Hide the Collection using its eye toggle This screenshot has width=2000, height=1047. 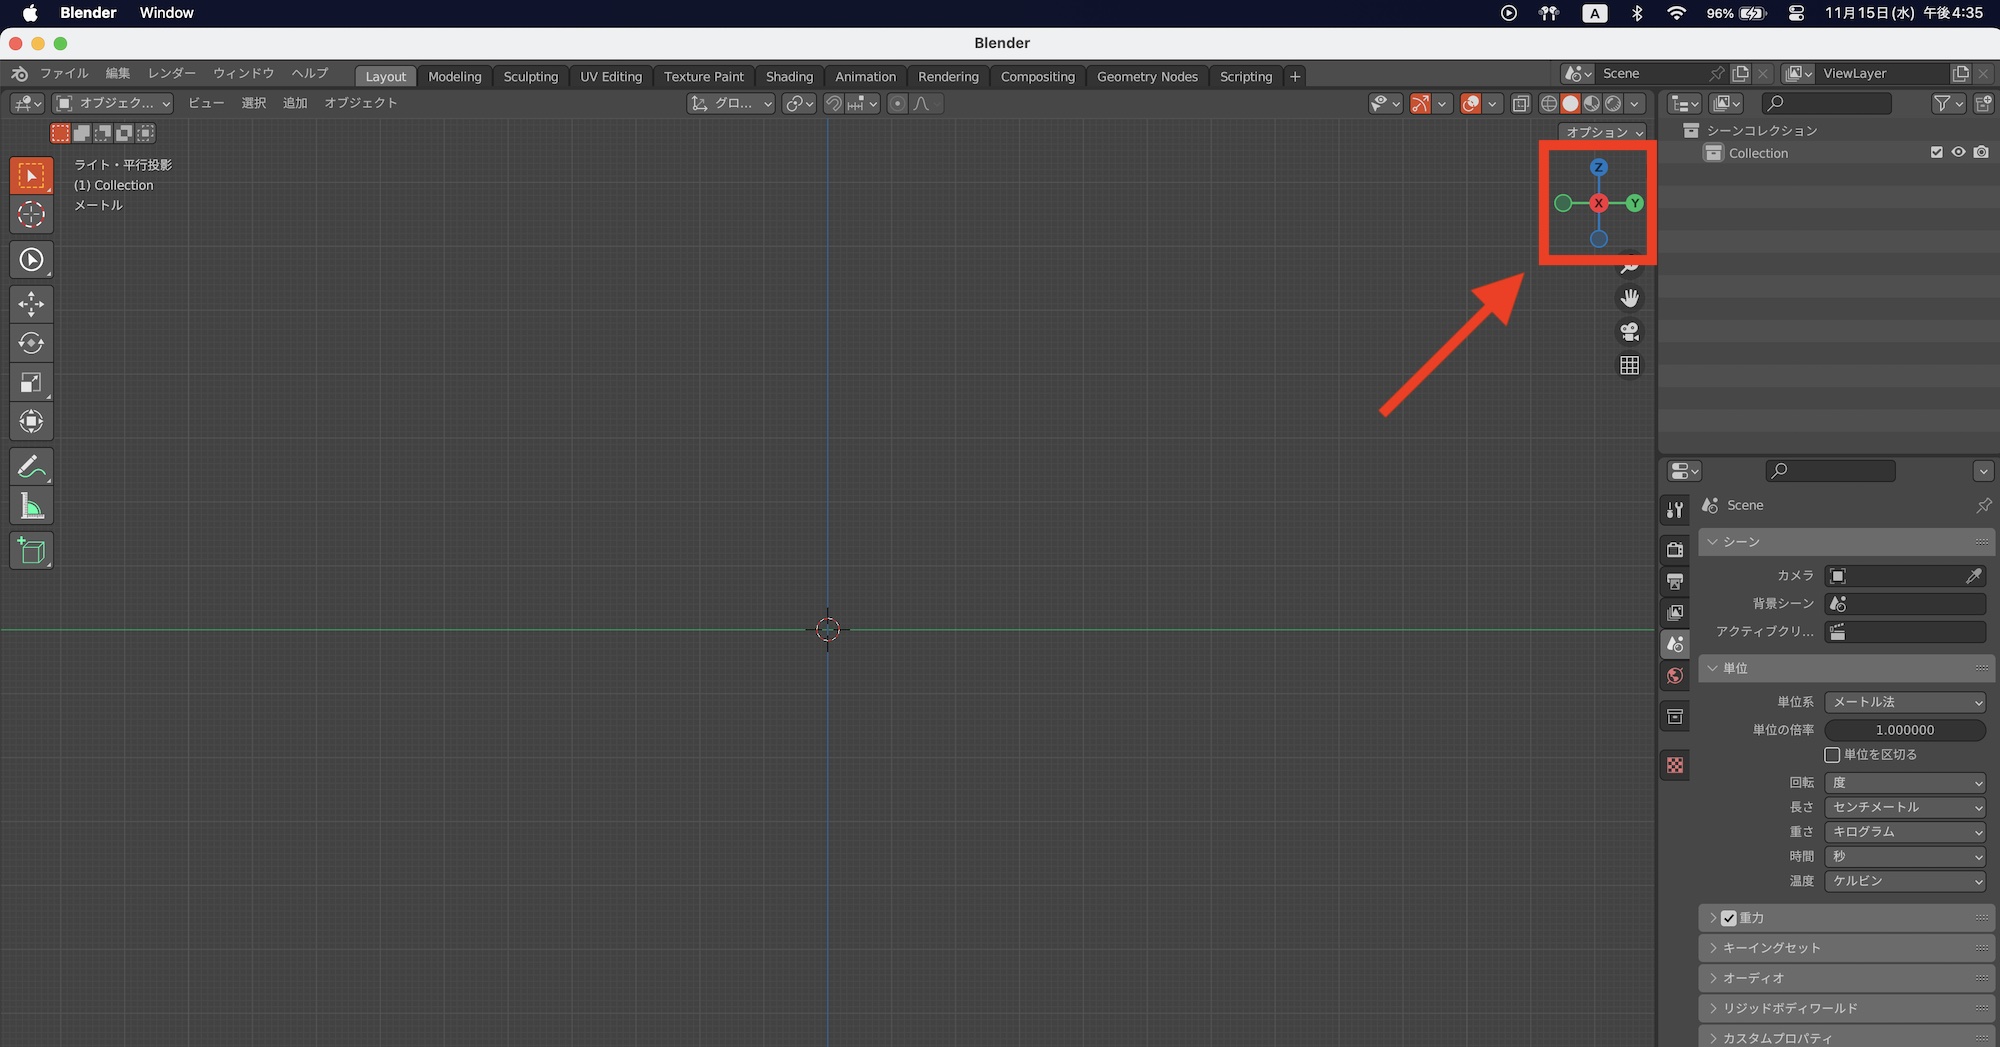[x=1959, y=152]
